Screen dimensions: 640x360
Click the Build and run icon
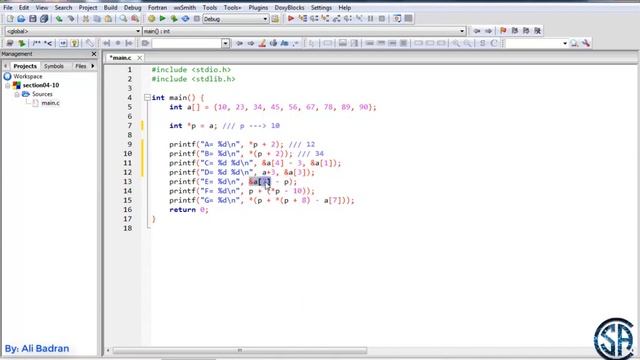tap(174, 19)
